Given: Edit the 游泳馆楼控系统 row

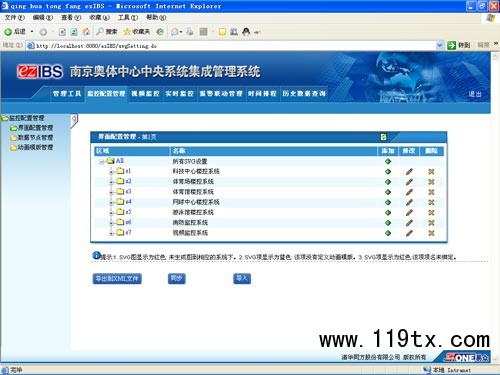Looking at the screenshot, I should coord(409,213).
